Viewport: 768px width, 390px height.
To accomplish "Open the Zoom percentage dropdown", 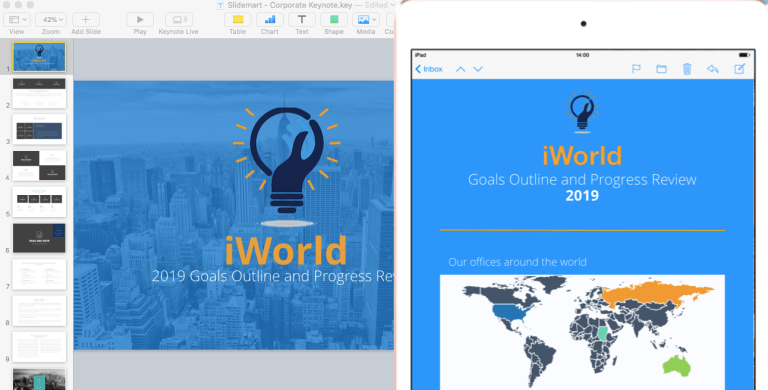I will (50, 20).
